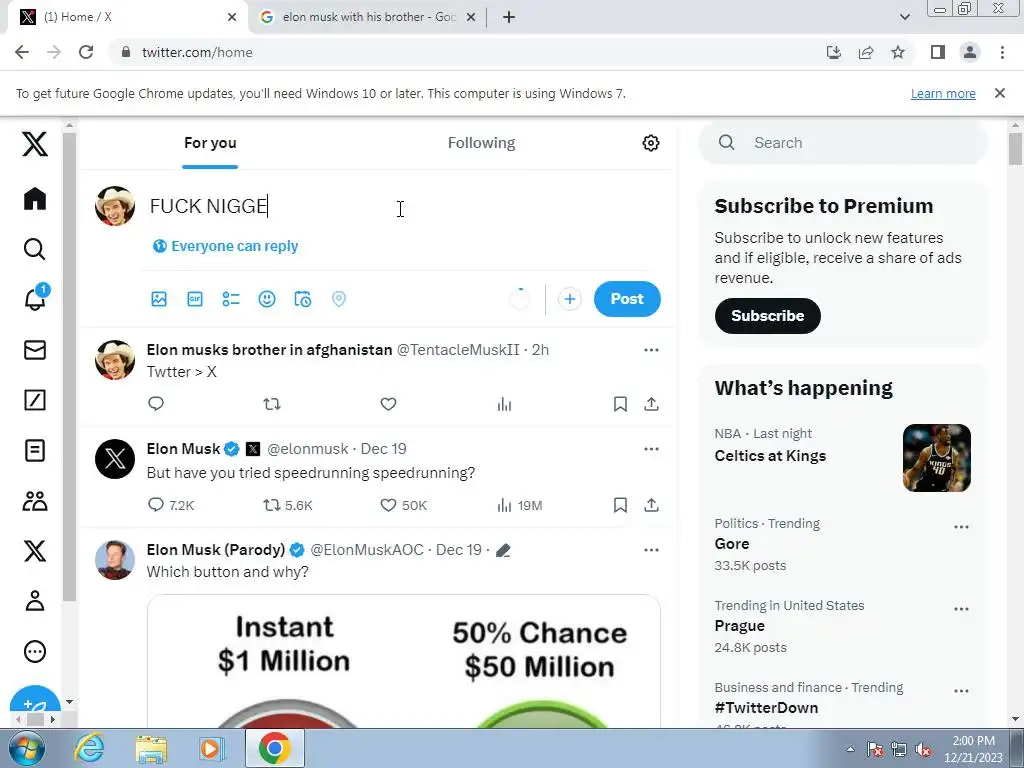Click Learn more link in update bar
The image size is (1024, 768).
[943, 93]
